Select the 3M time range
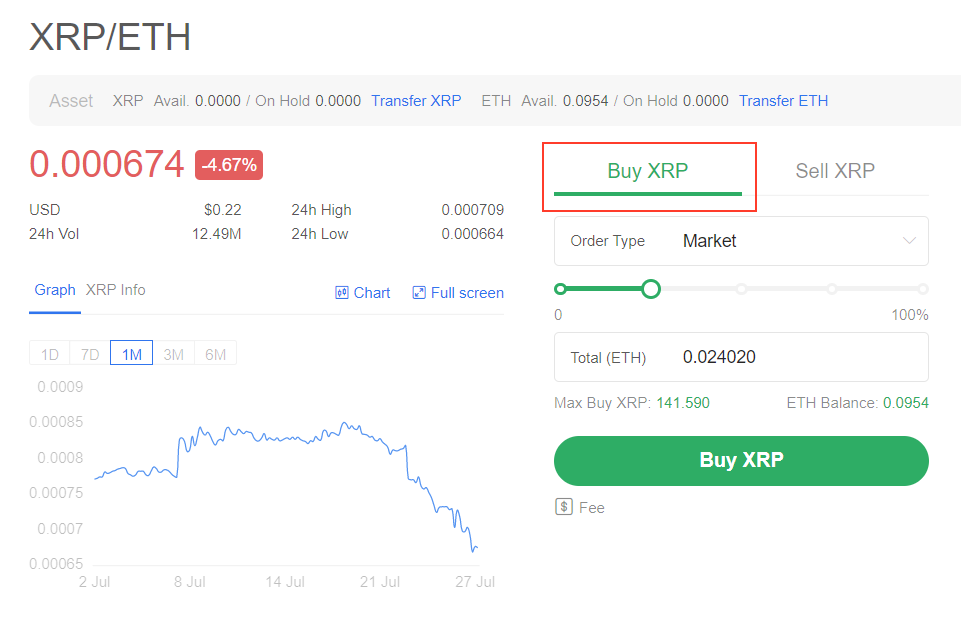This screenshot has width=961, height=629. [x=173, y=354]
